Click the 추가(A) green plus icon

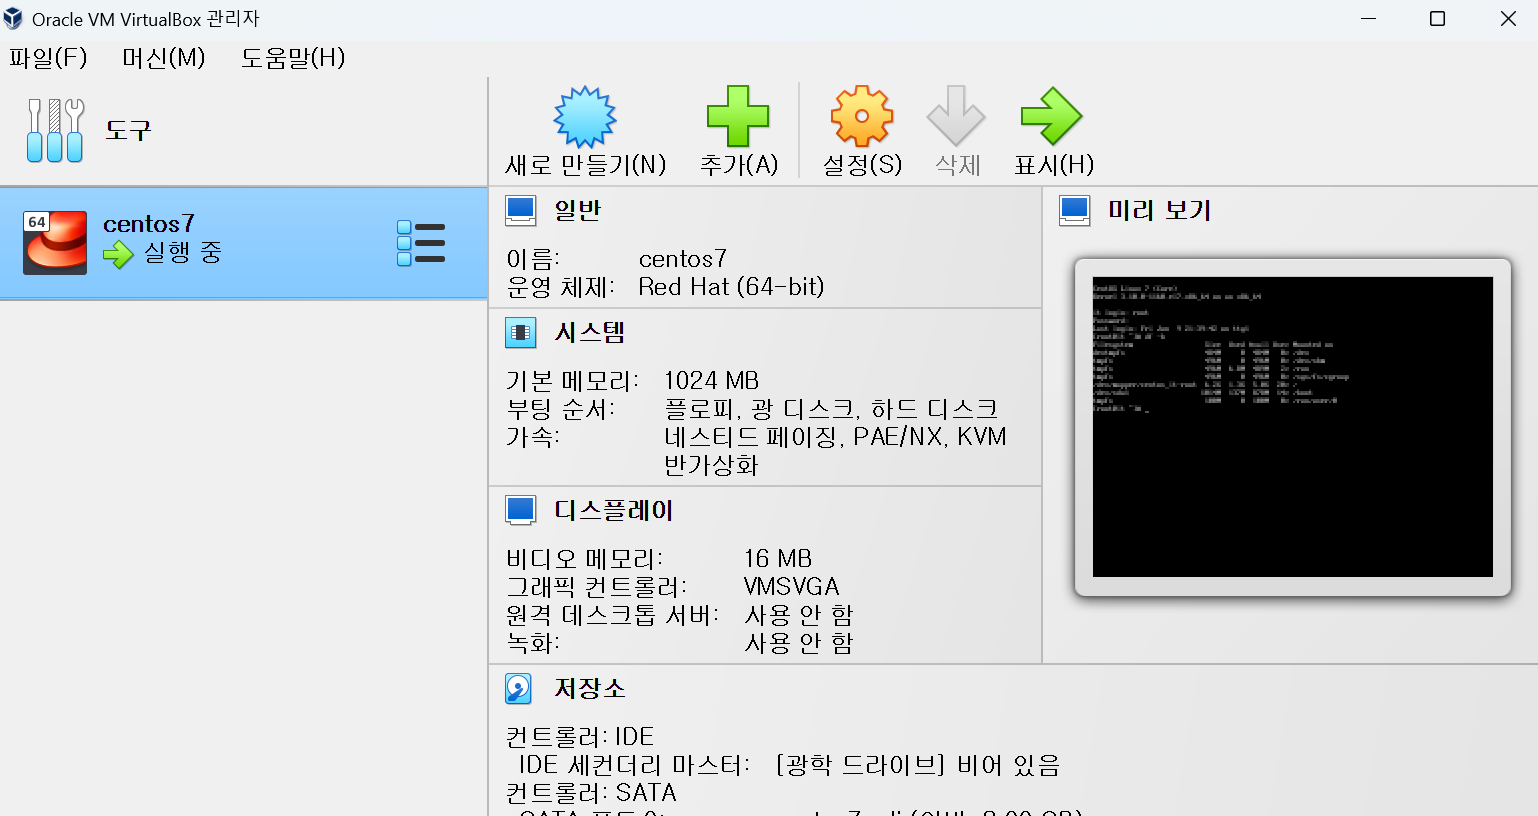tap(738, 117)
